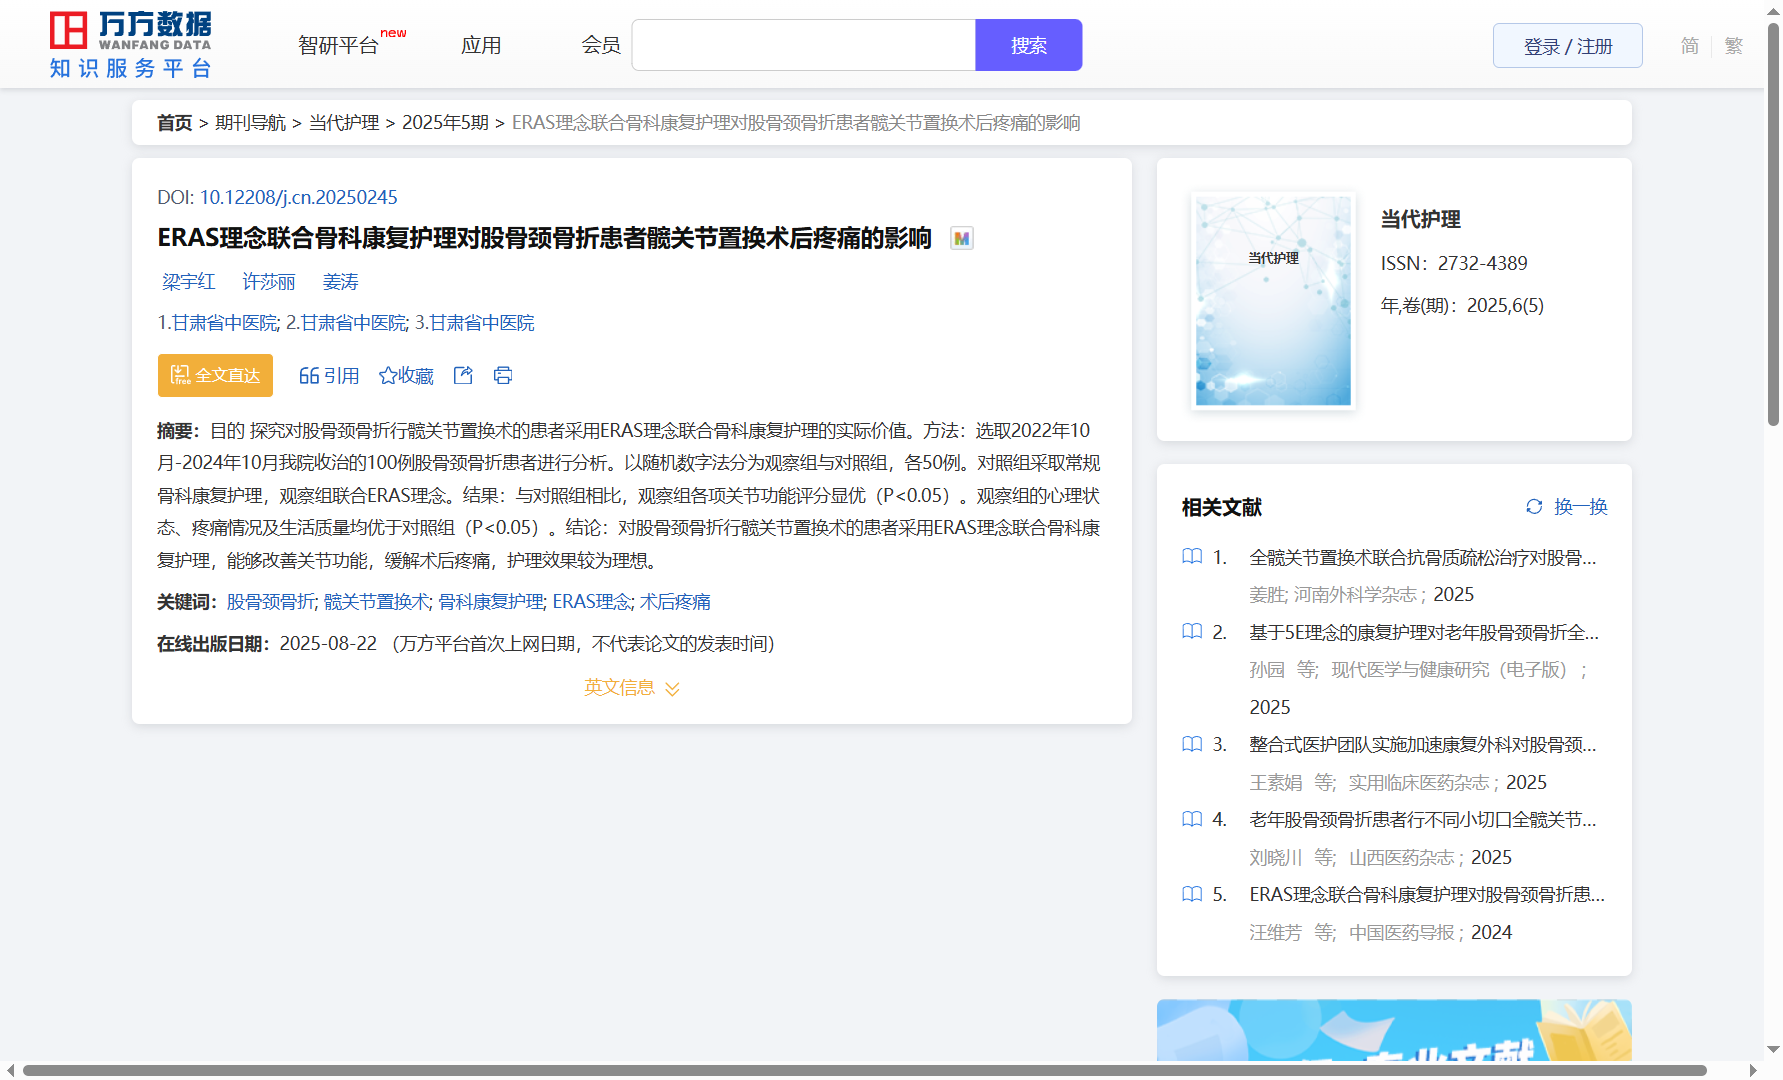This screenshot has width=1783, height=1080.
Task: Click the print icon in article toolbar
Action: click(503, 375)
